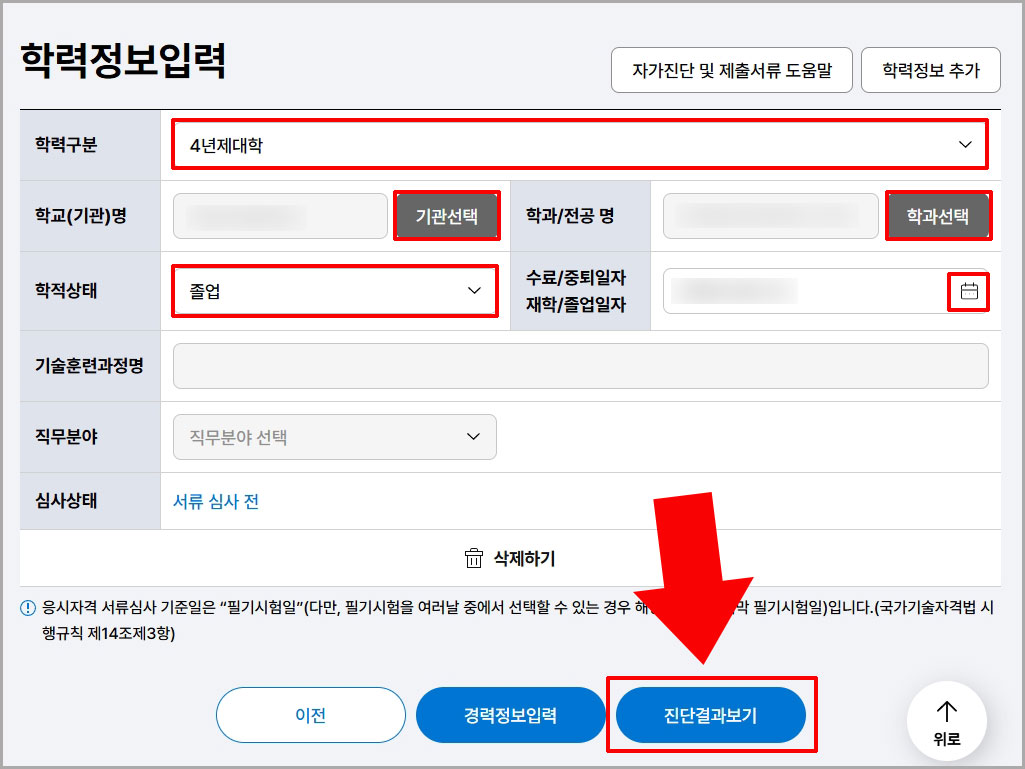Click the 삭제하기 text label
The height and width of the screenshot is (769, 1025).
524,558
